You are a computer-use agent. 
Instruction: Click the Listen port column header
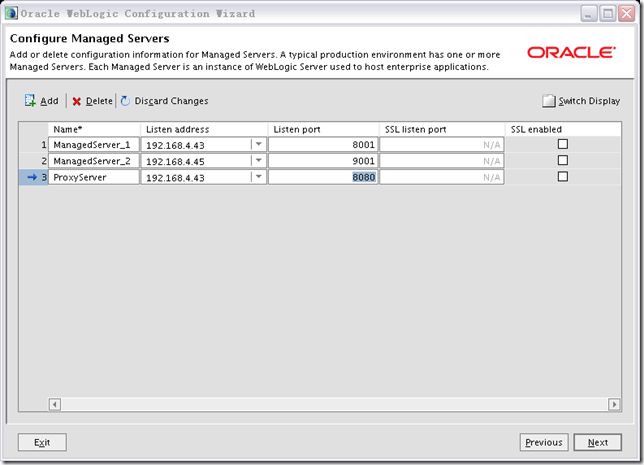323,129
